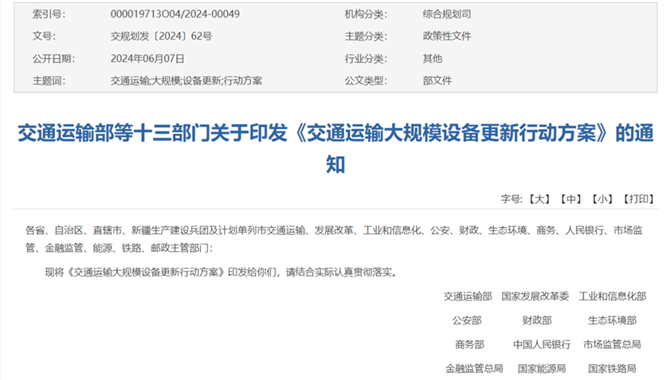Click signatory 工业和信息化部
This screenshot has width=670, height=380.
coord(612,296)
